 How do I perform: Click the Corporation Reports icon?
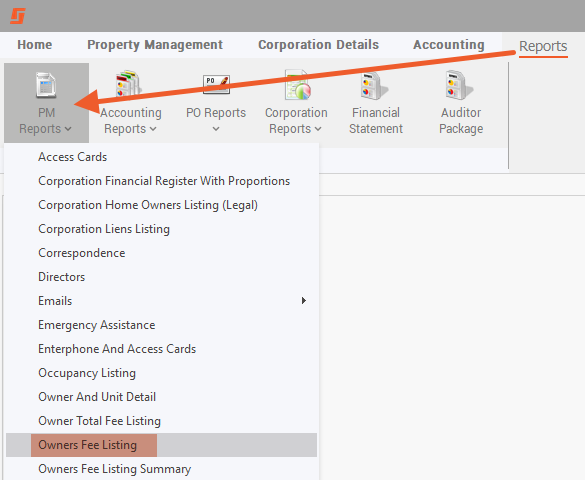(x=297, y=85)
